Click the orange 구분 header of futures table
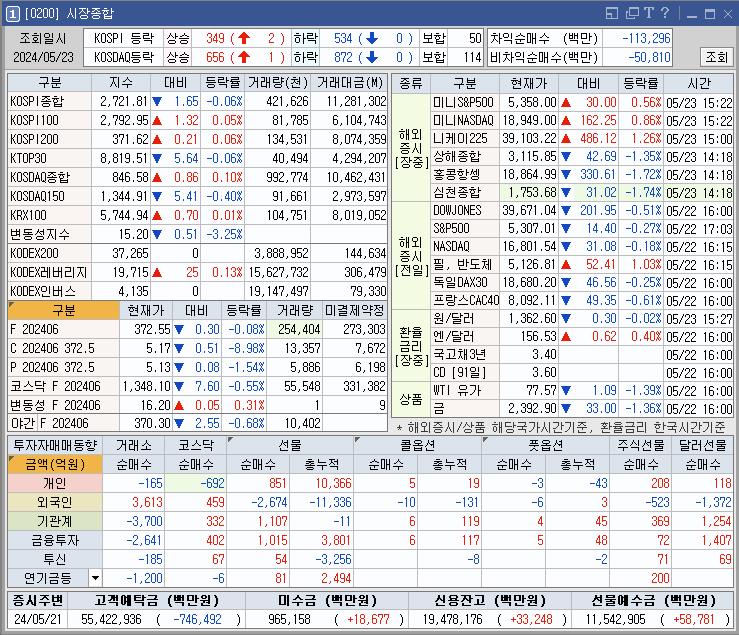 coord(64,310)
